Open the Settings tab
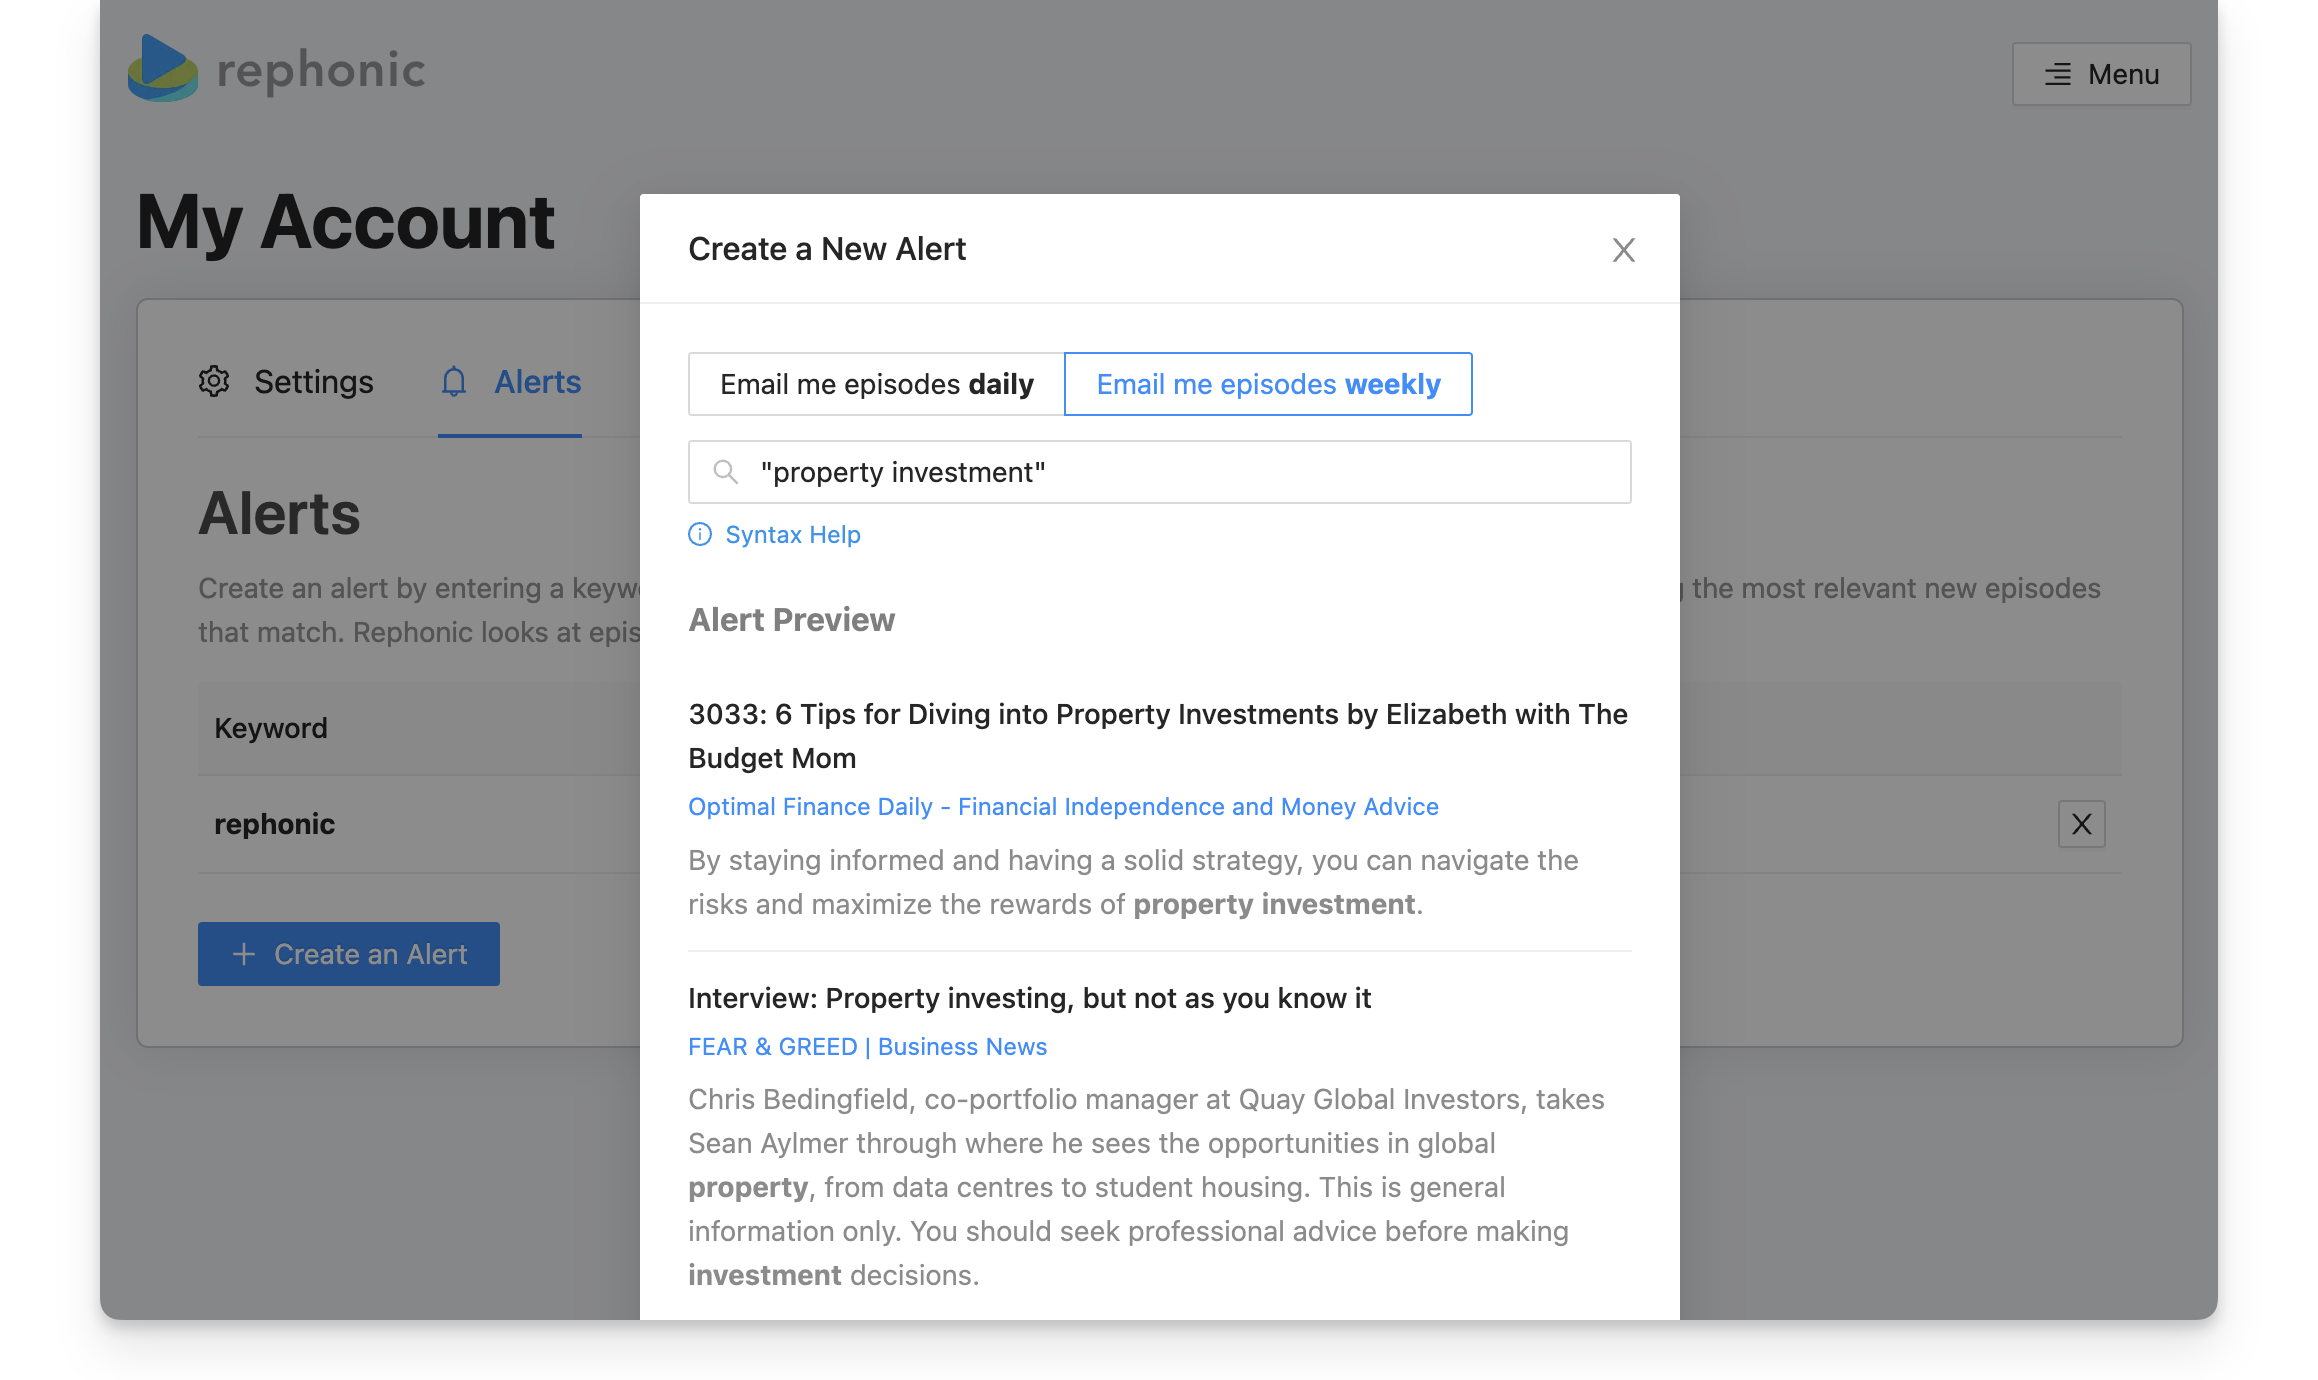Screen dimensions: 2318x1380 [x=313, y=382]
